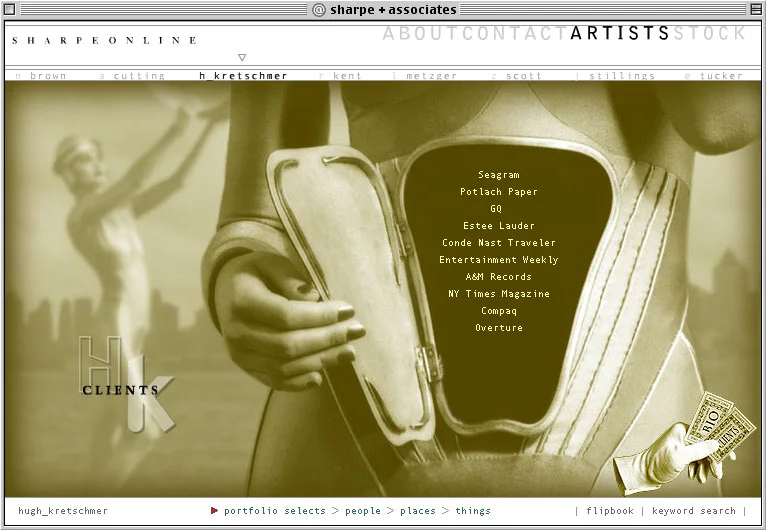Screen dimensions: 766x530
Task: Click the SHARPEONLINE logo text
Action: 105,41
